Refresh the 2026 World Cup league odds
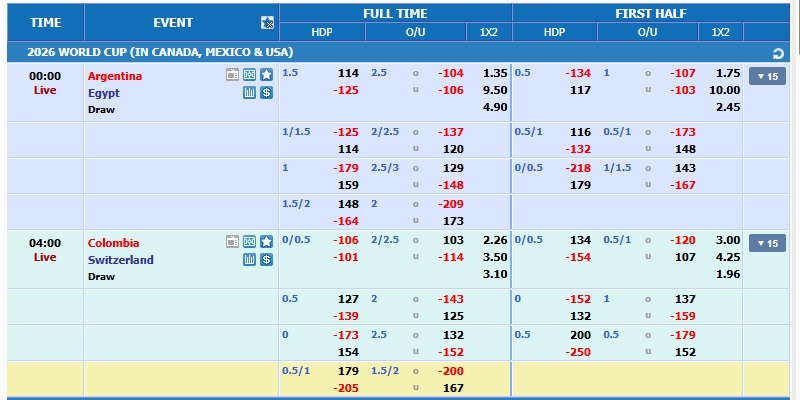The image size is (800, 400). click(778, 53)
